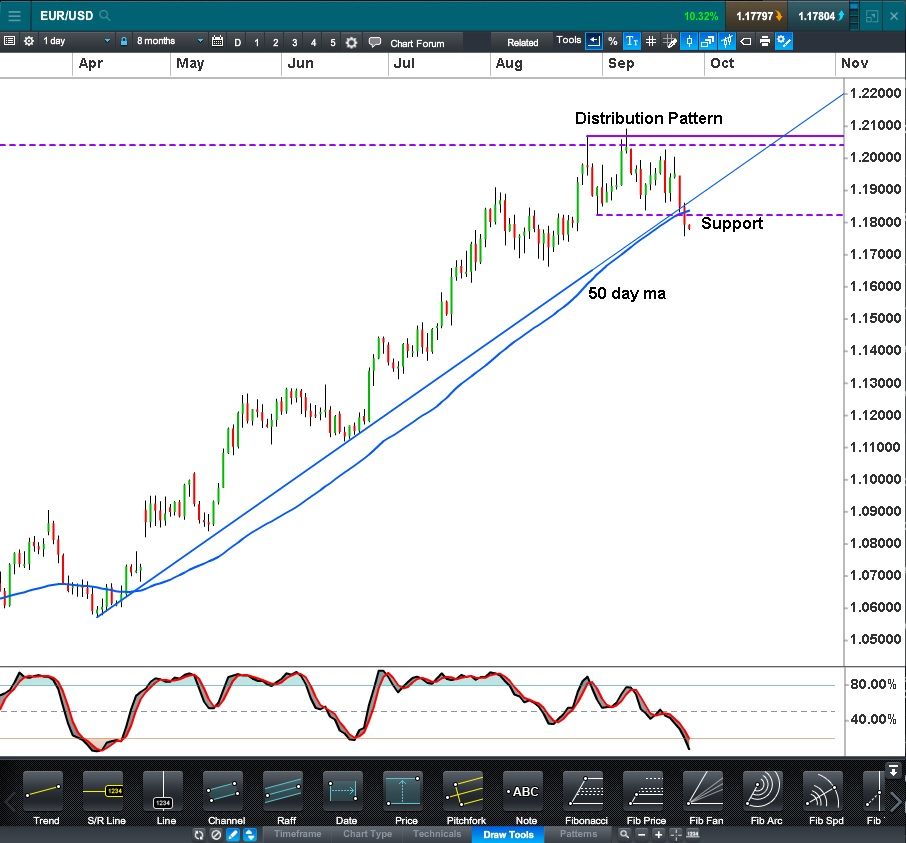Load chart preset 1
Screen dimensions: 906x843
[x=257, y=42]
